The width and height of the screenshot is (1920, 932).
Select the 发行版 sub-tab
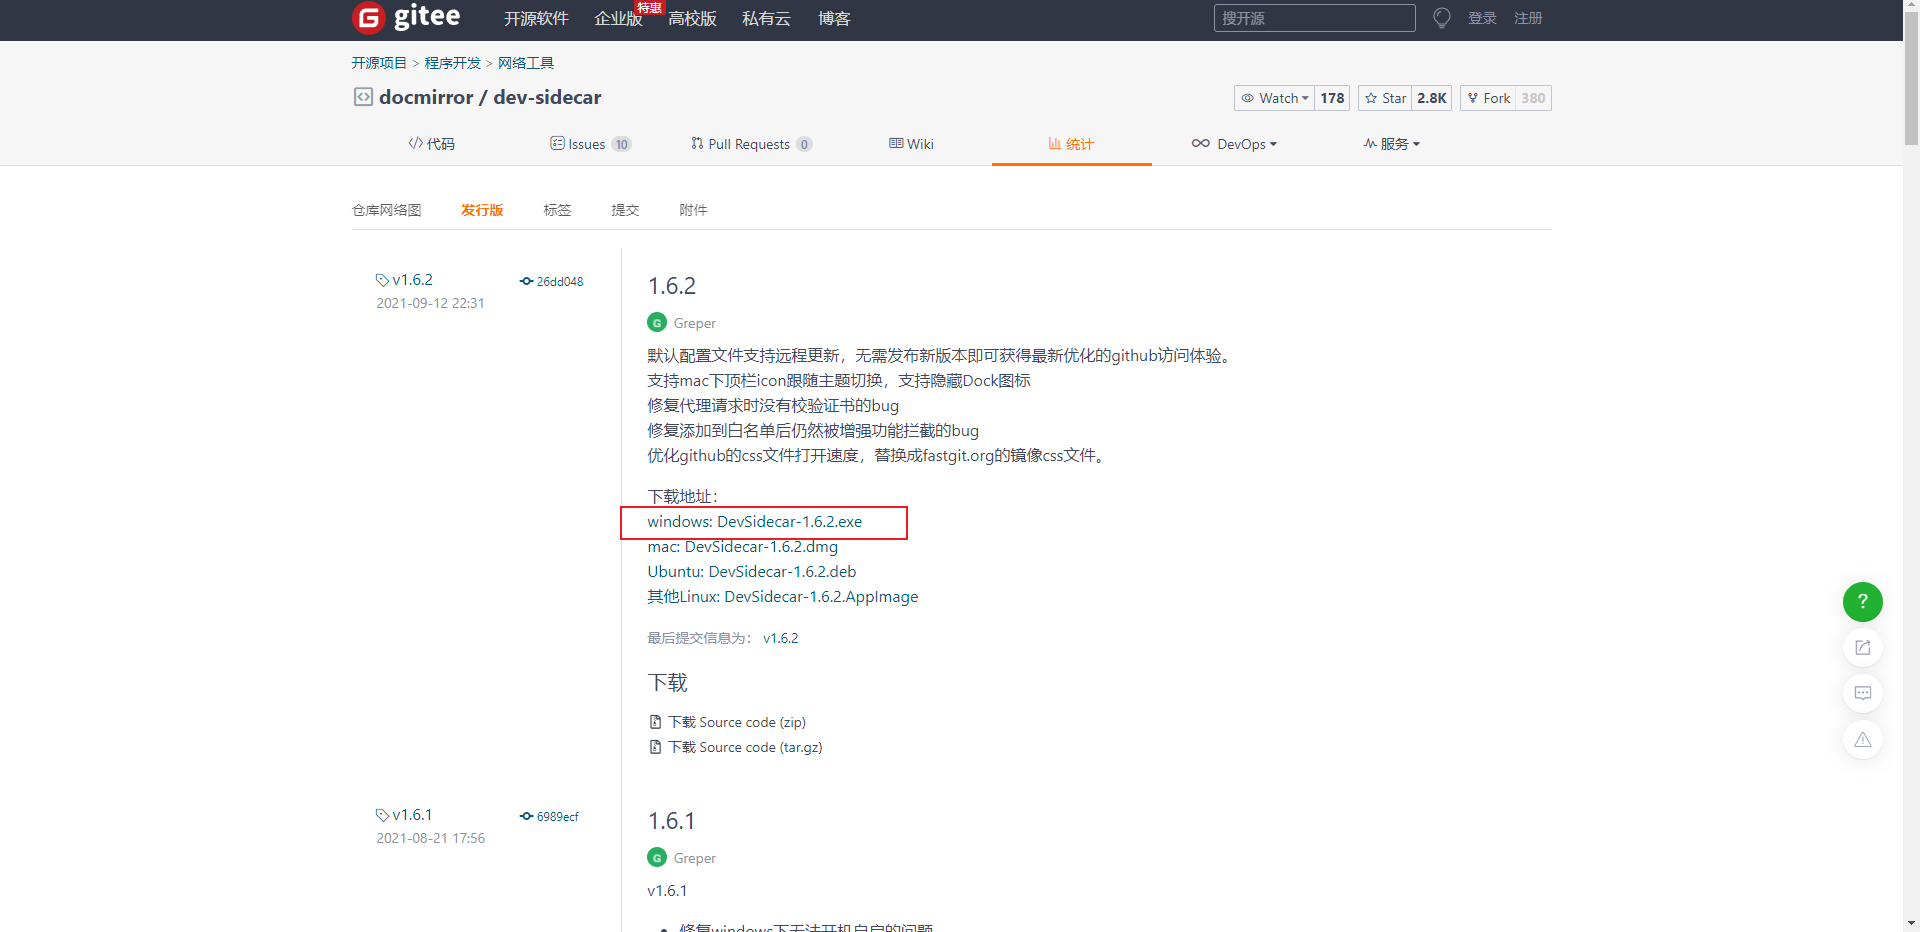coord(482,210)
